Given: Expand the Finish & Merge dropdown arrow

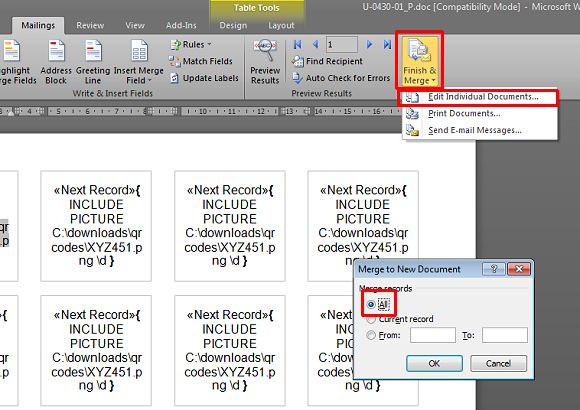Looking at the screenshot, I should point(433,81).
